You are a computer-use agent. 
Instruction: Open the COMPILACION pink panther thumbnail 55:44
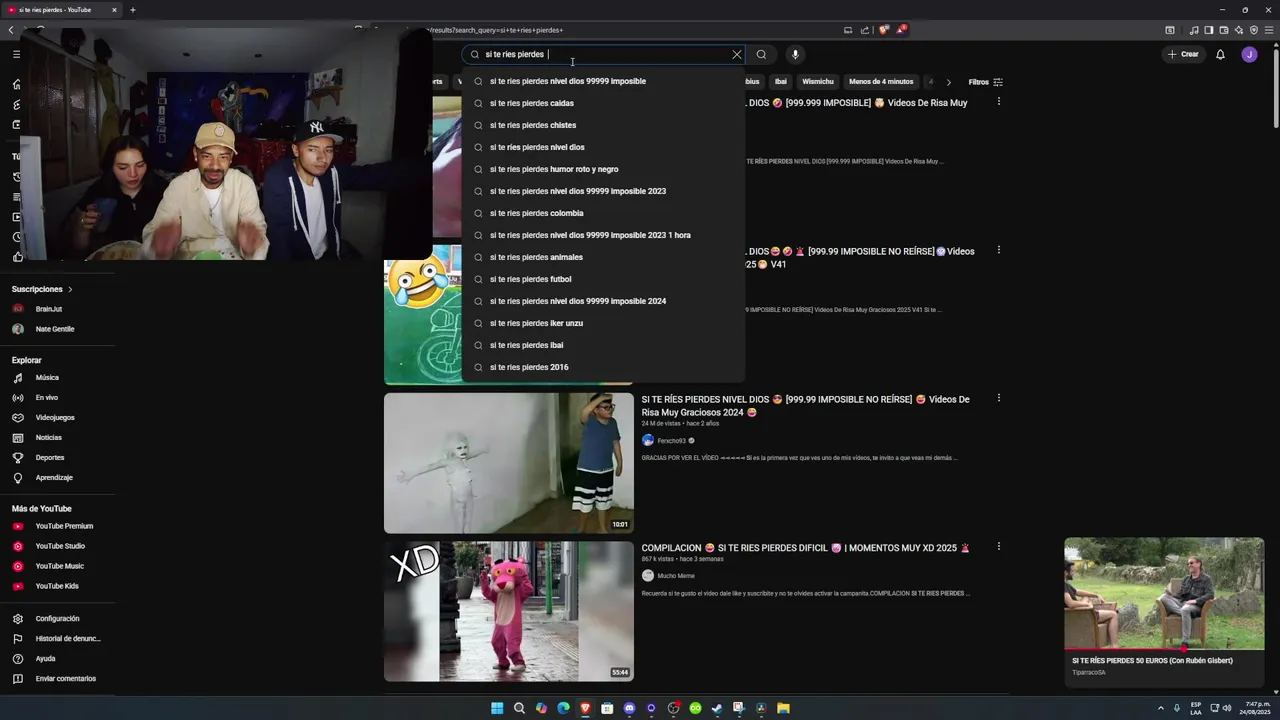[509, 611]
